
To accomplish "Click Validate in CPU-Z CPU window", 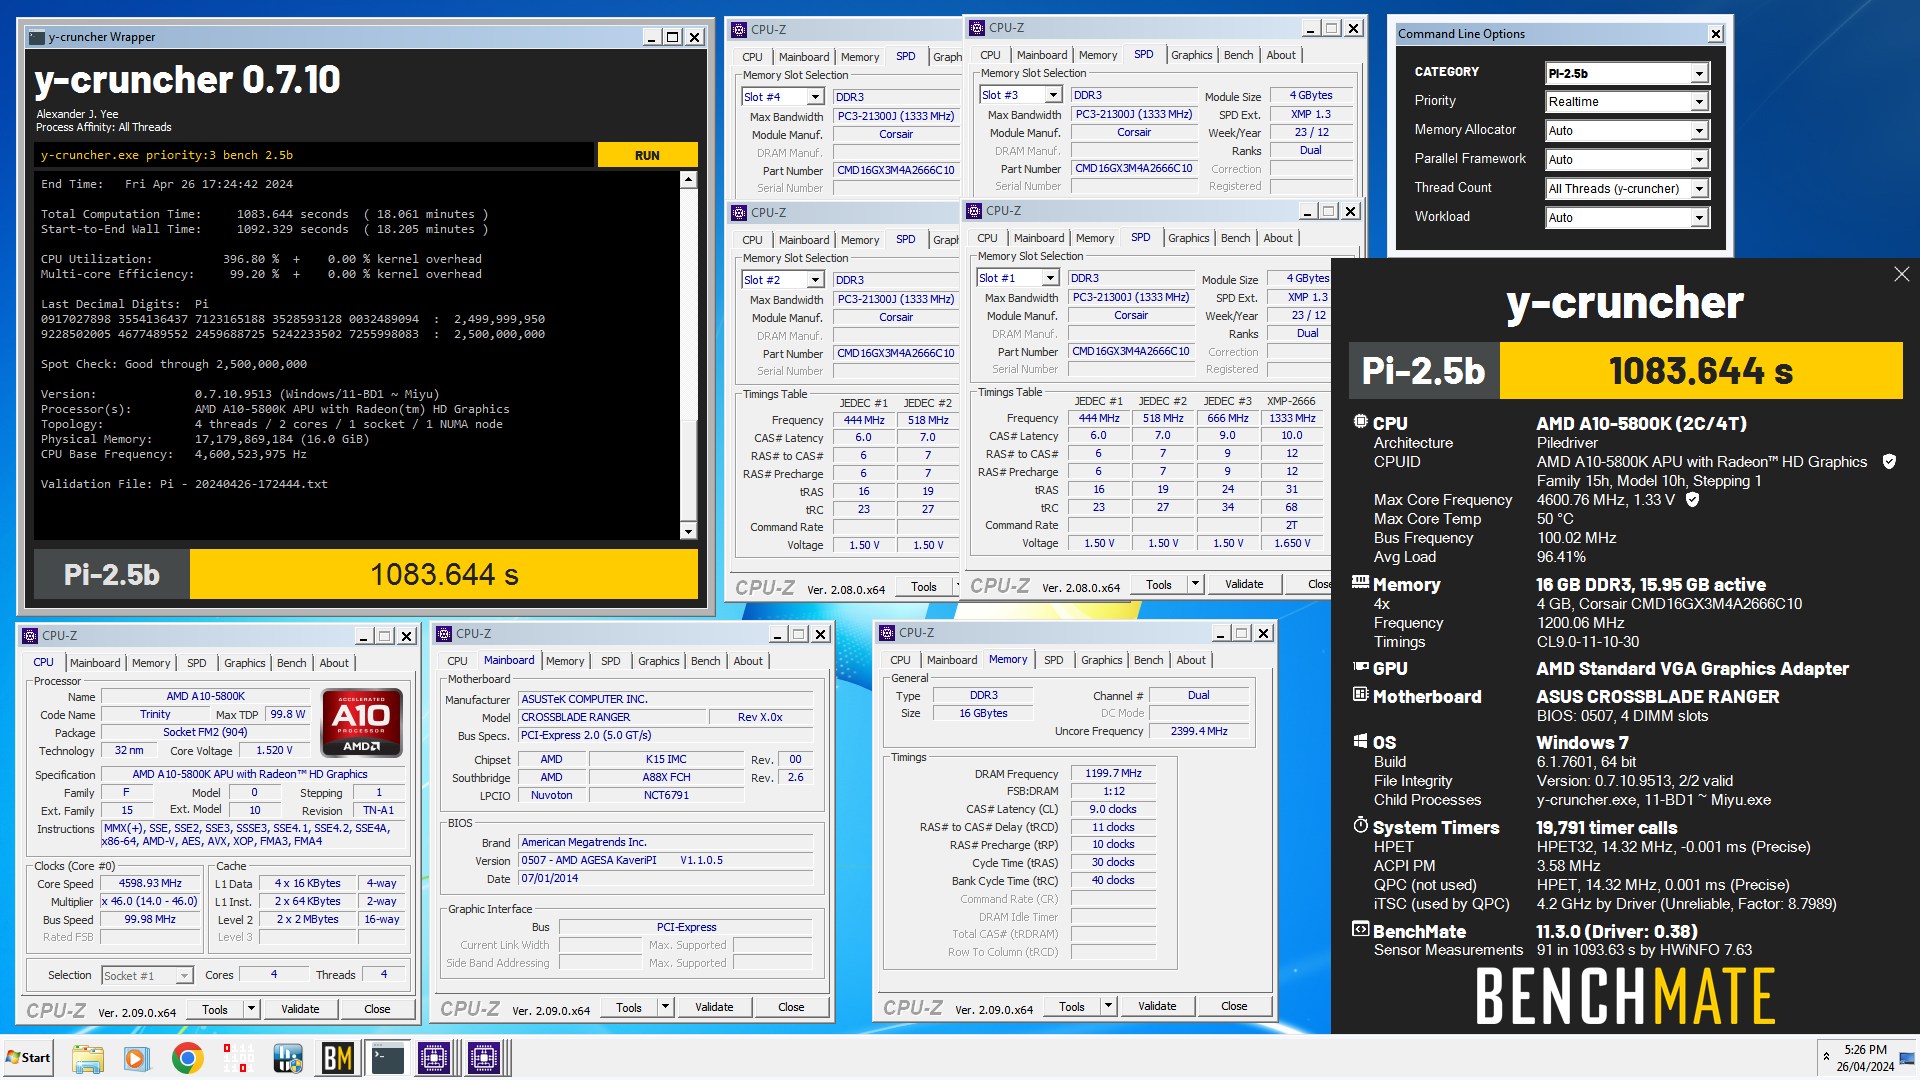I will tap(300, 1009).
